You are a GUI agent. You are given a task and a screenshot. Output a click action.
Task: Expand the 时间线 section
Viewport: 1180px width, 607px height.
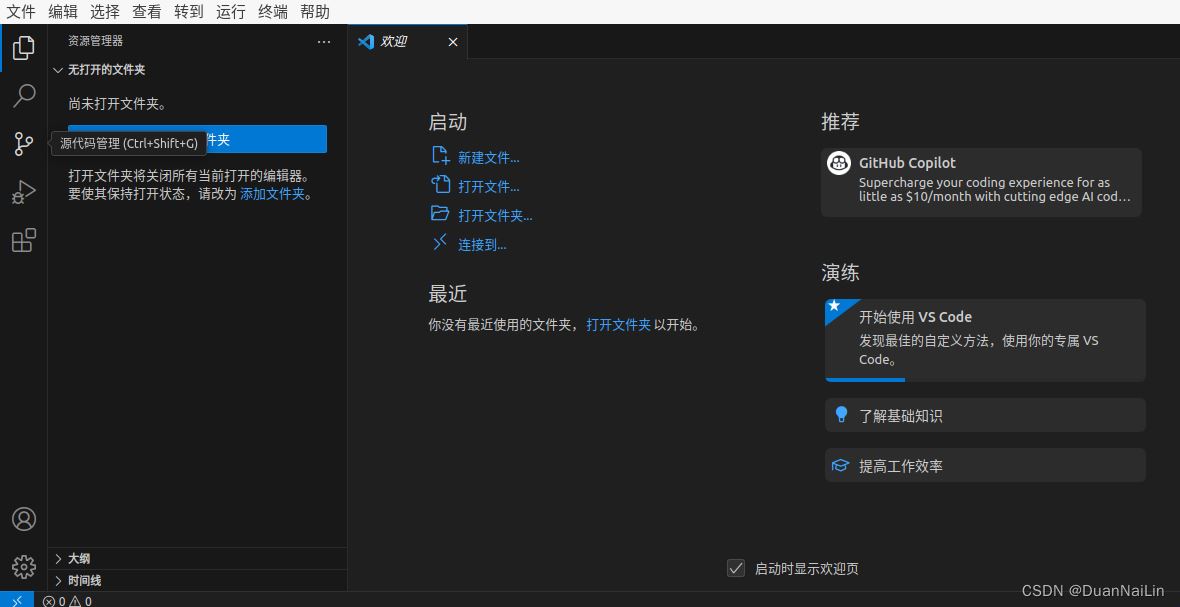tap(197, 581)
